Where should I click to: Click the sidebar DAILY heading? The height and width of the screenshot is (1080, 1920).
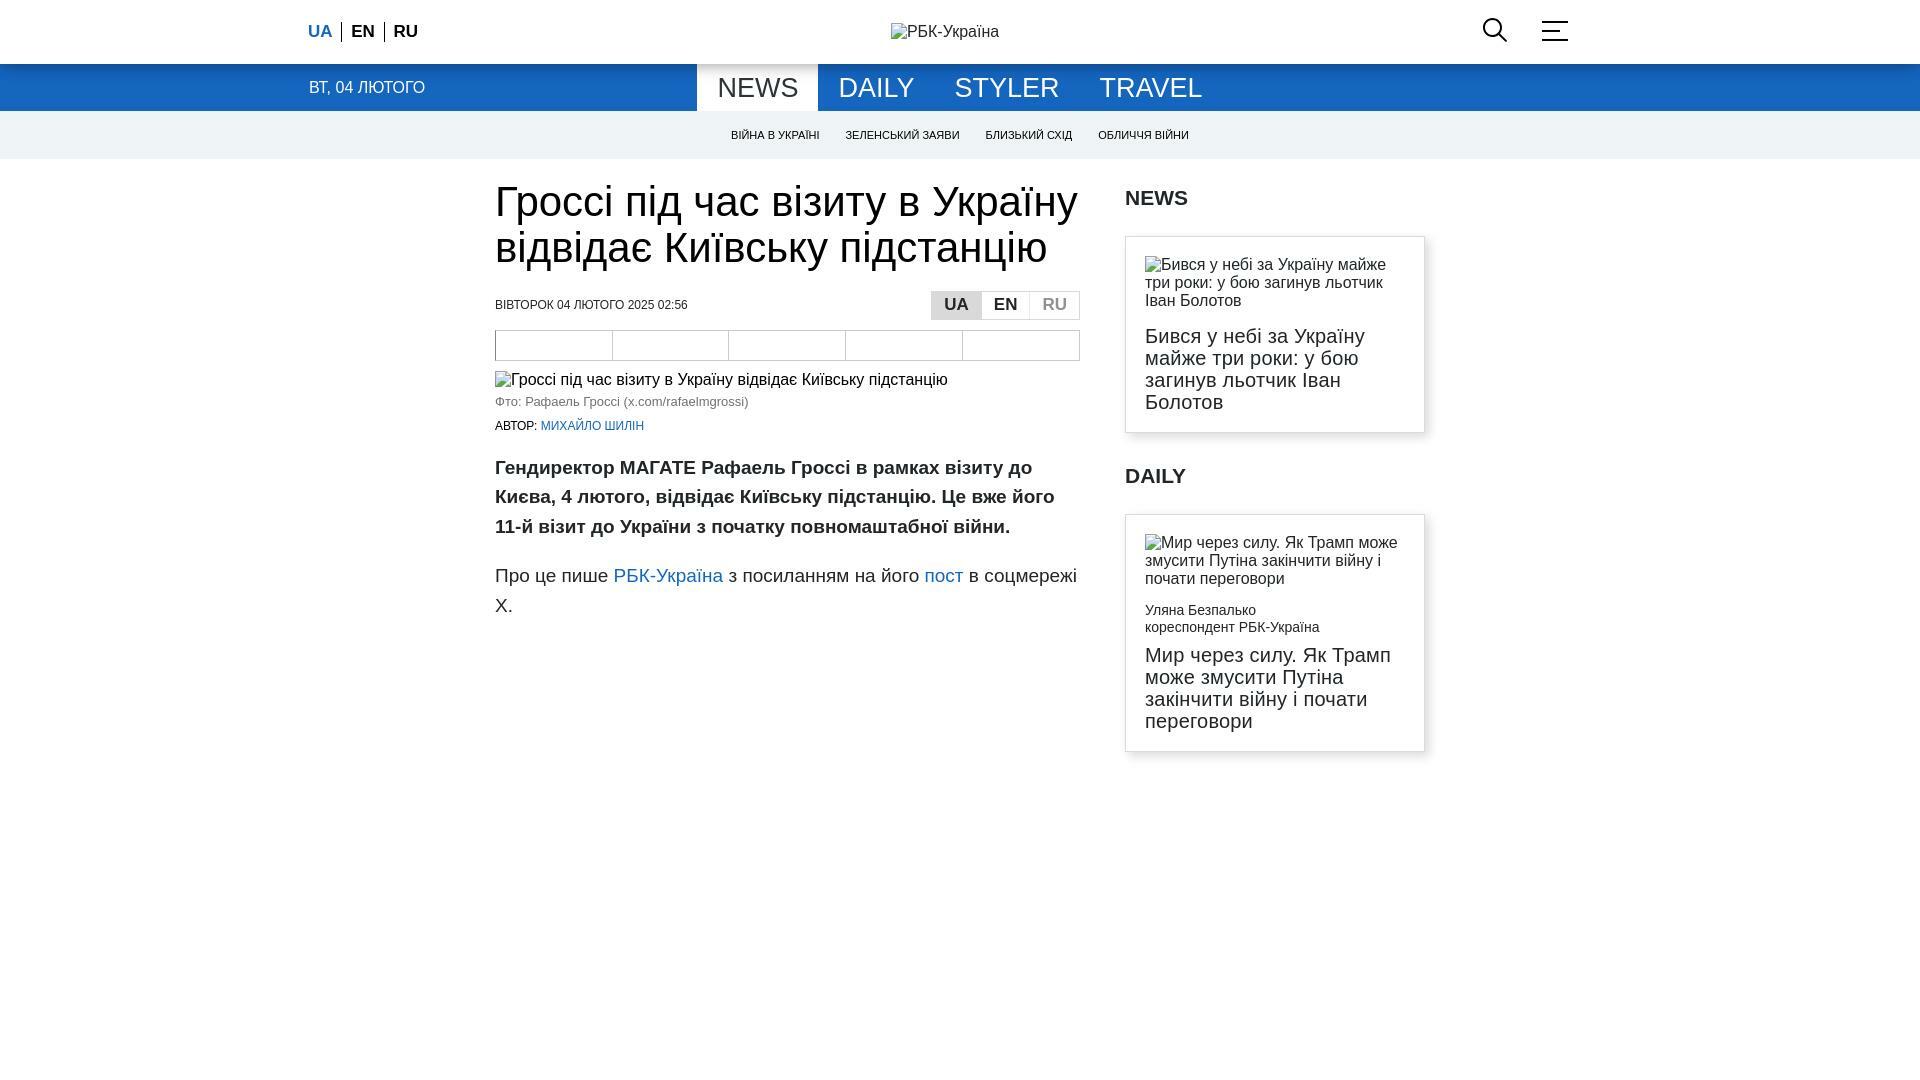(1155, 476)
